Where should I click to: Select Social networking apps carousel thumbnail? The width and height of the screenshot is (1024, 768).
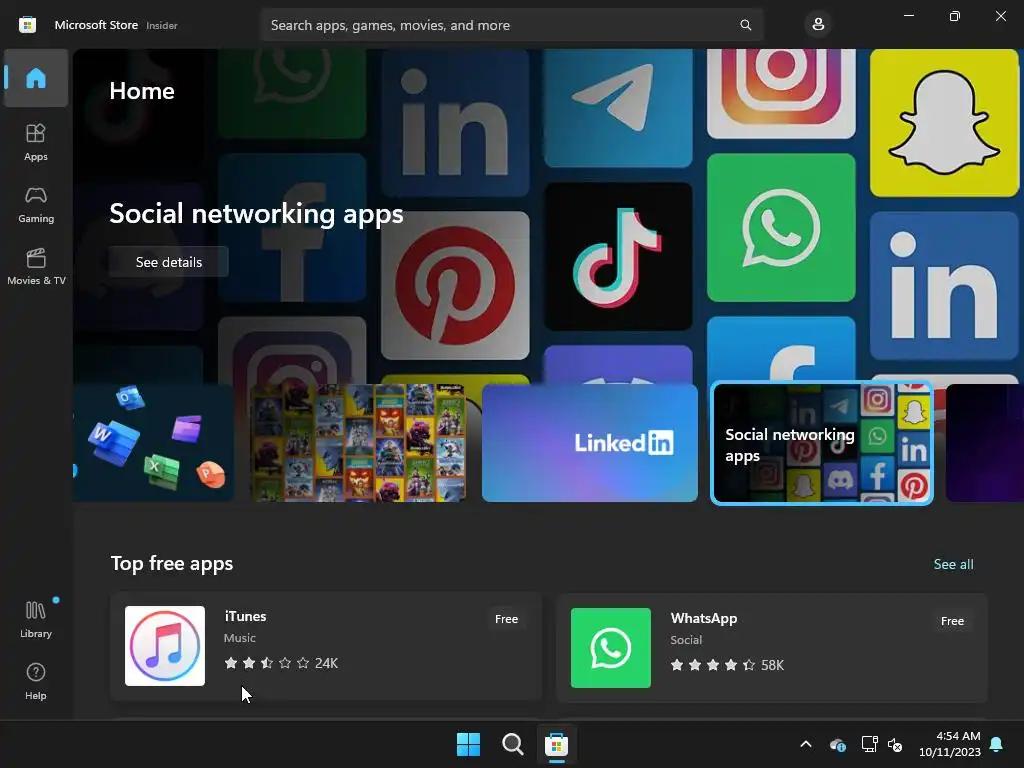(x=822, y=443)
